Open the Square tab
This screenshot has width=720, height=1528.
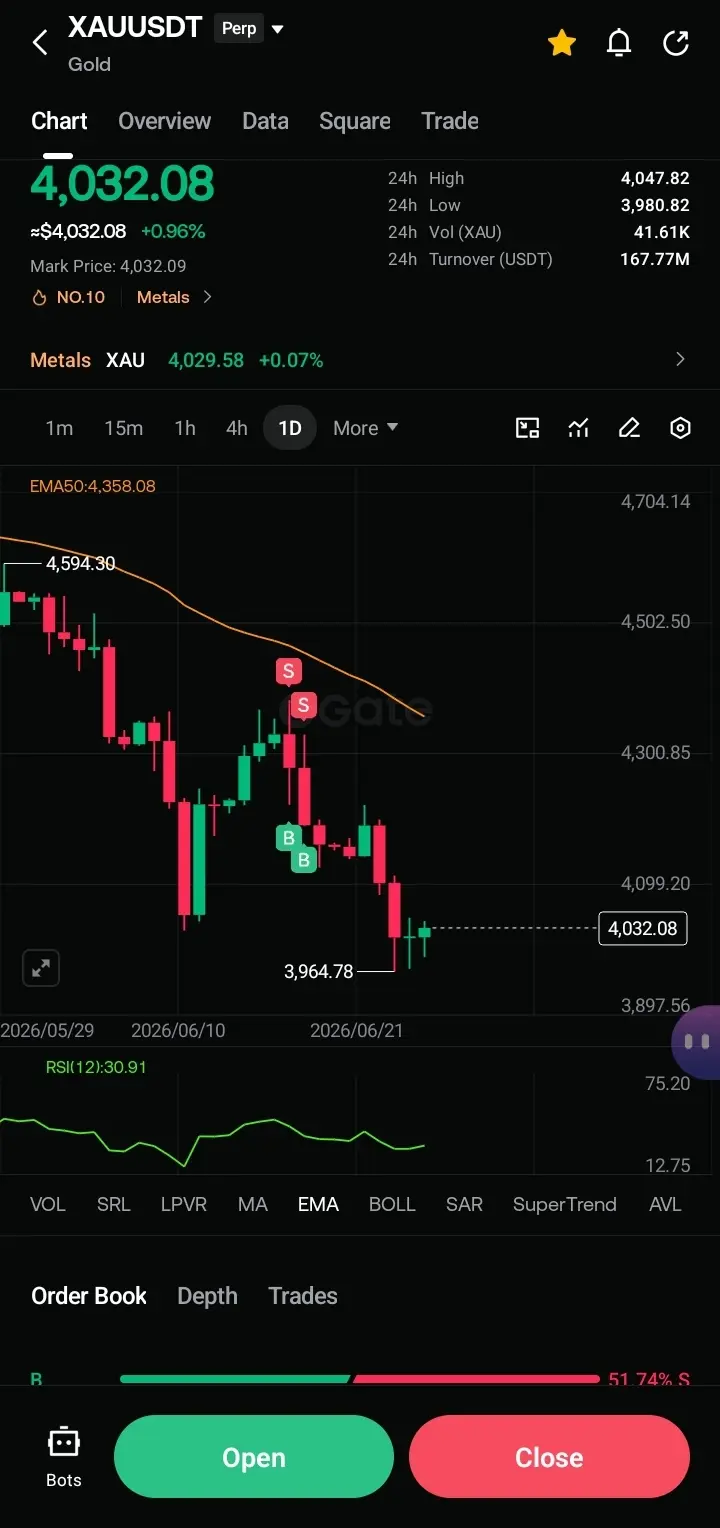(354, 121)
